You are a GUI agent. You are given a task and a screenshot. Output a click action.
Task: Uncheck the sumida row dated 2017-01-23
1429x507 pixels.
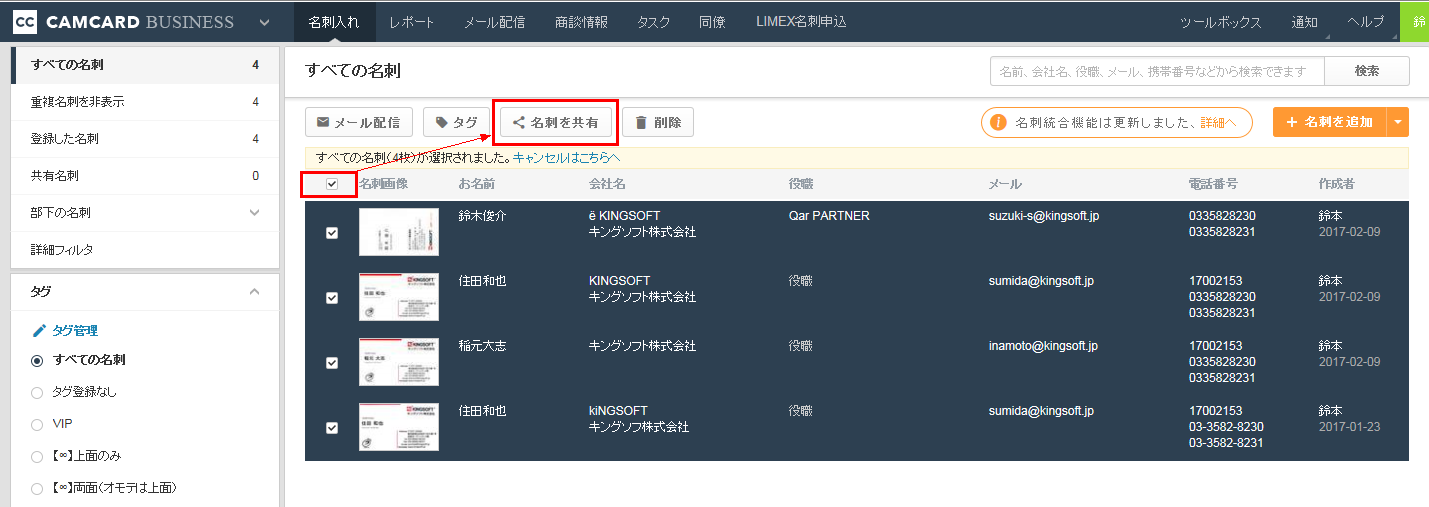(x=332, y=427)
